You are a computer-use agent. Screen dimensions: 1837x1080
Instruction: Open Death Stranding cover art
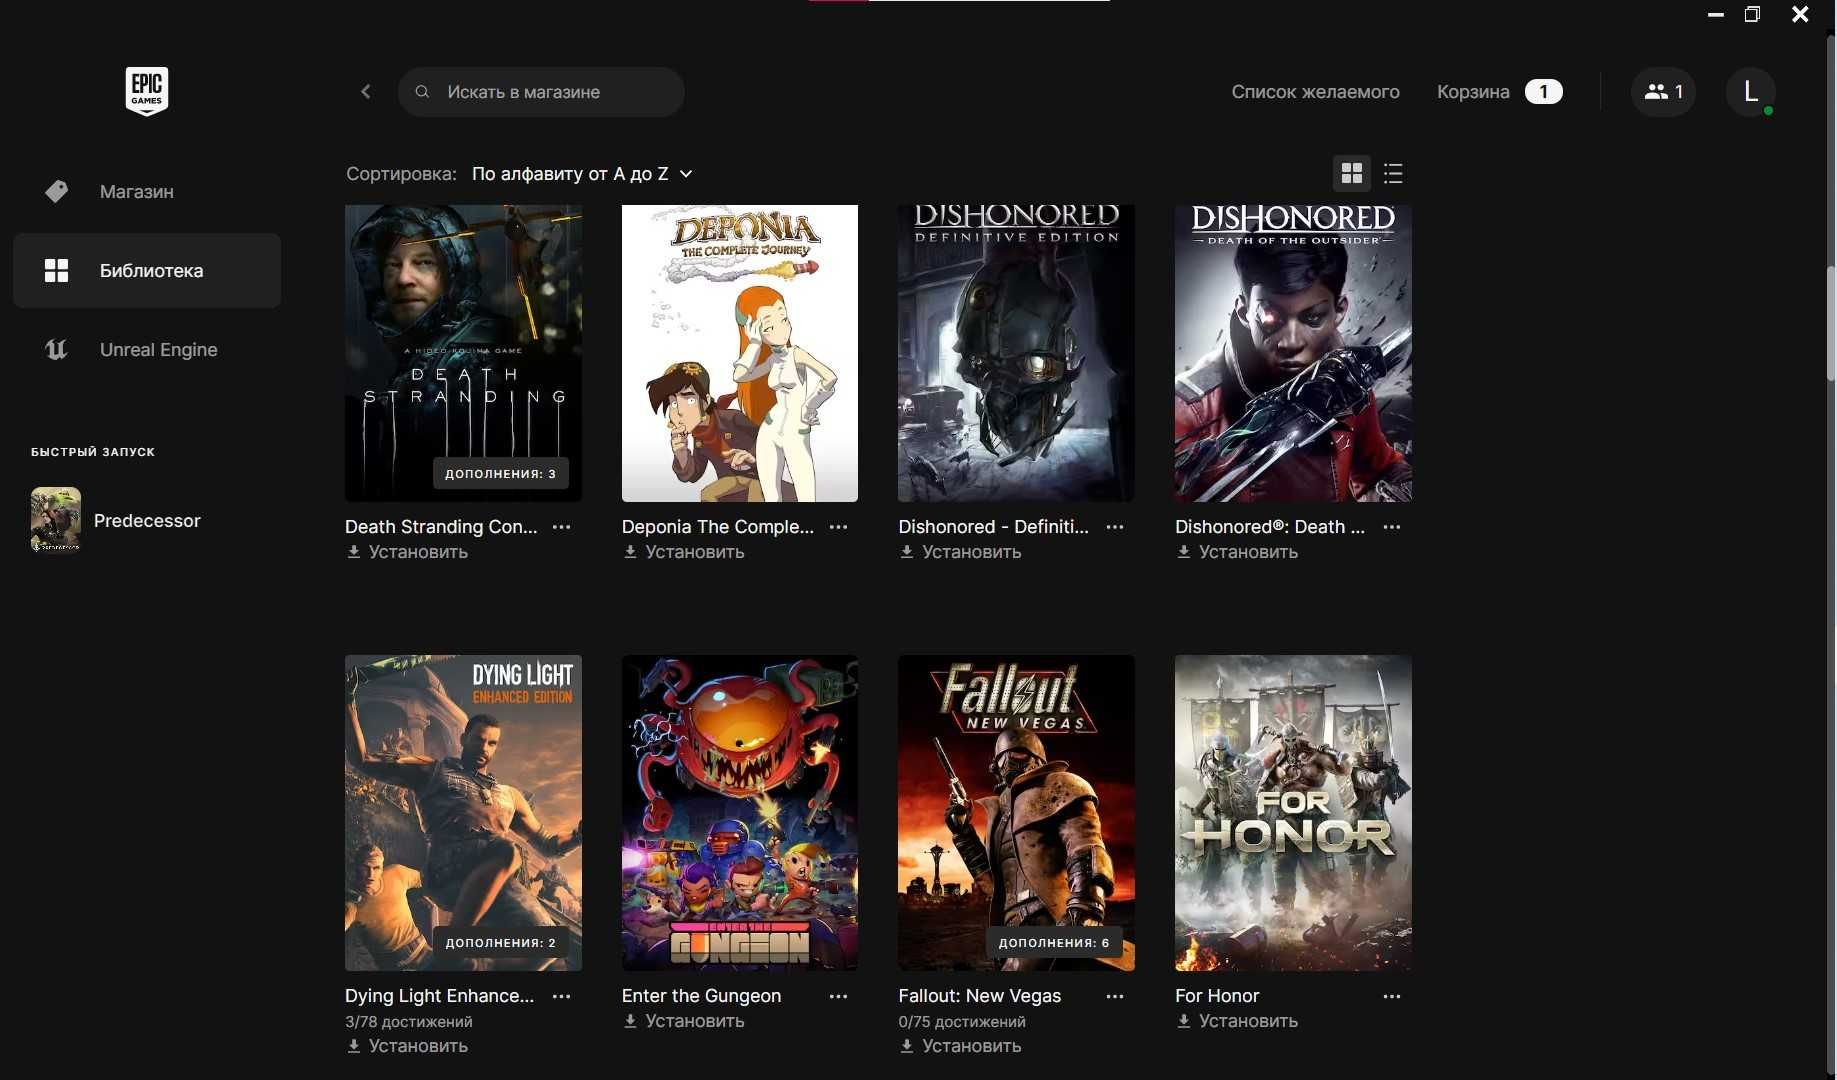463,353
